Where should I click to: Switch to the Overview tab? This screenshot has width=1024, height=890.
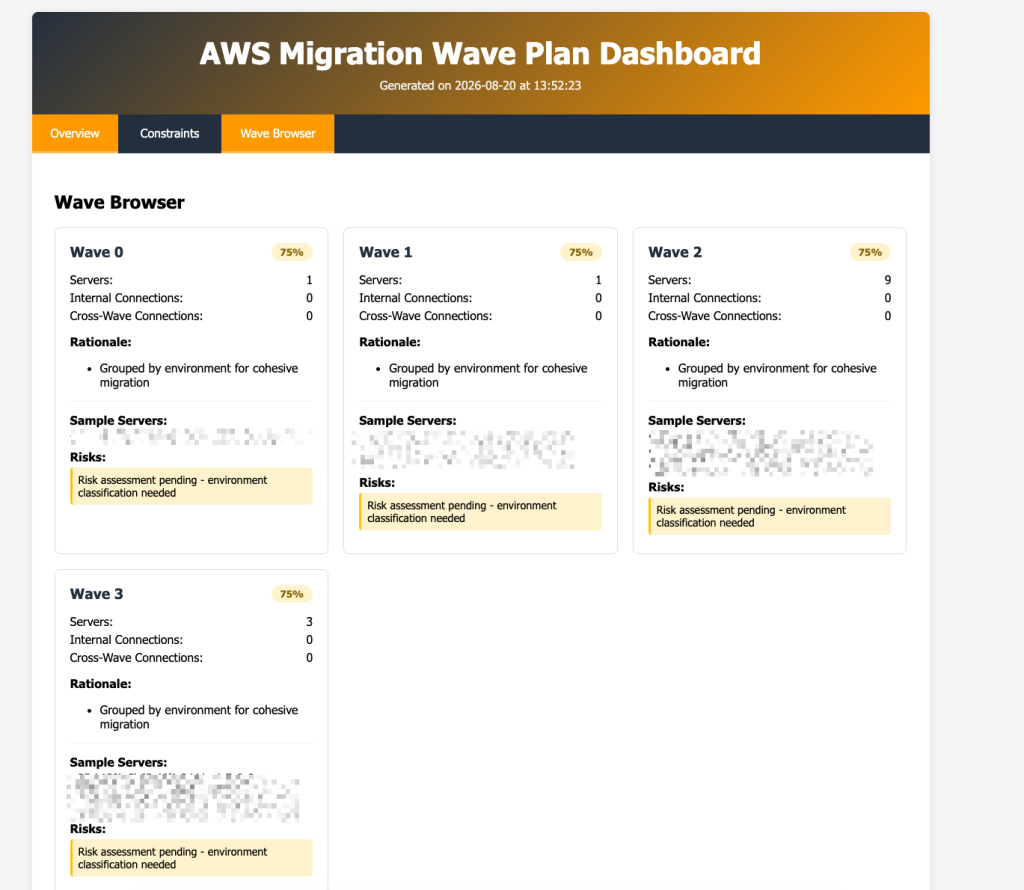tap(75, 133)
